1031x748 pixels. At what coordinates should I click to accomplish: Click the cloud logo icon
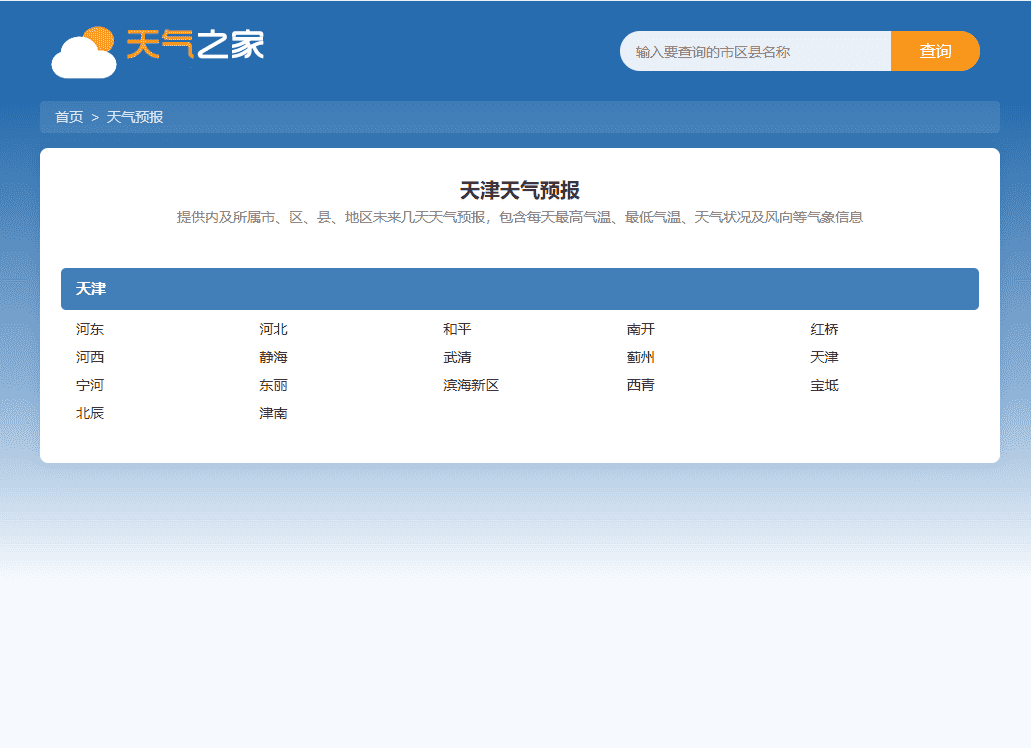(x=84, y=51)
